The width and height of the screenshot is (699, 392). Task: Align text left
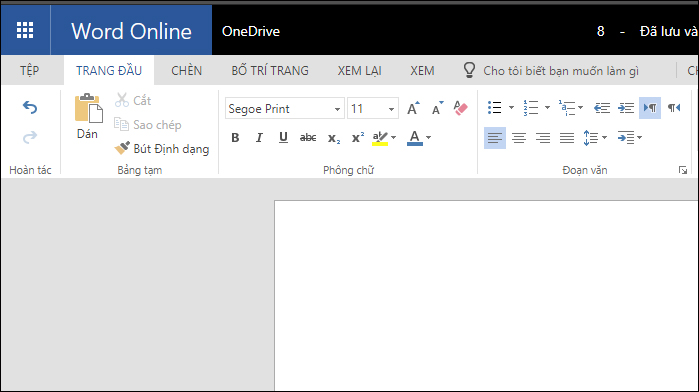pyautogui.click(x=495, y=138)
